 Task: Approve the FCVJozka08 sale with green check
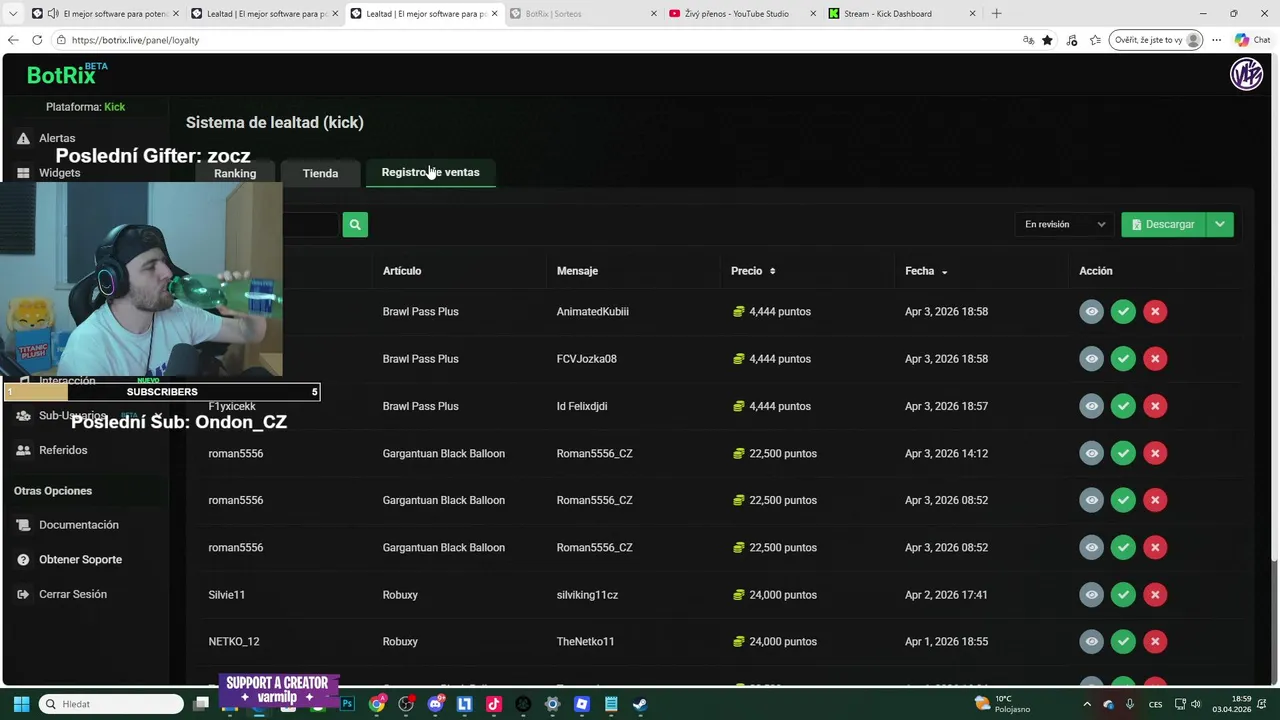coord(1123,359)
